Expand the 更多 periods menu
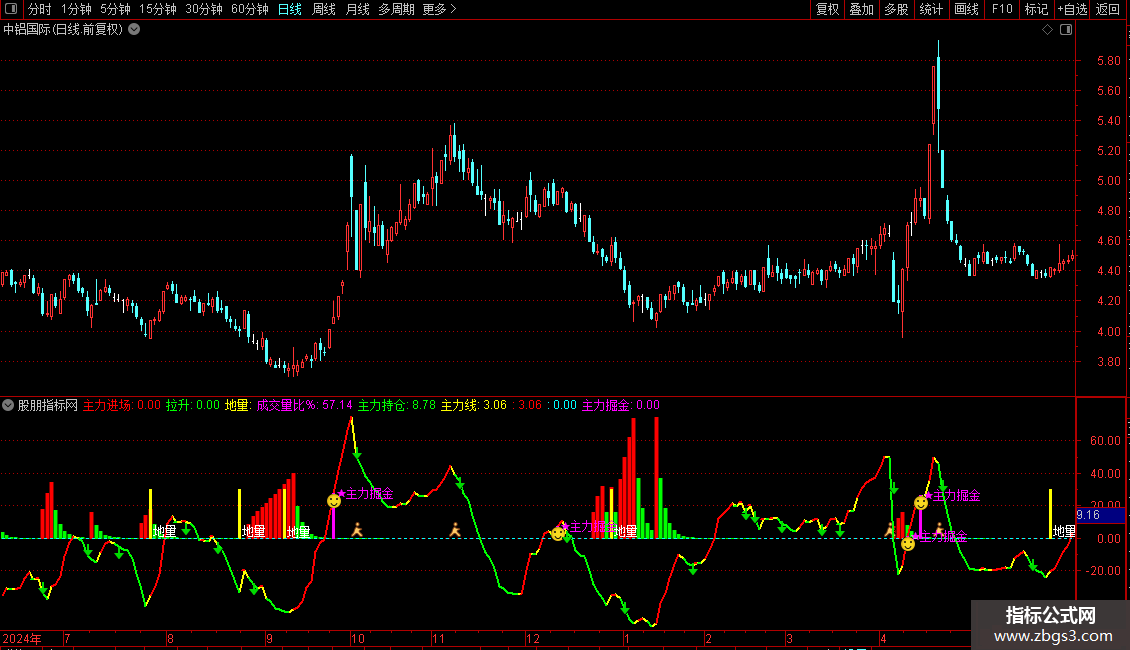This screenshot has width=1130, height=650. click(x=439, y=10)
